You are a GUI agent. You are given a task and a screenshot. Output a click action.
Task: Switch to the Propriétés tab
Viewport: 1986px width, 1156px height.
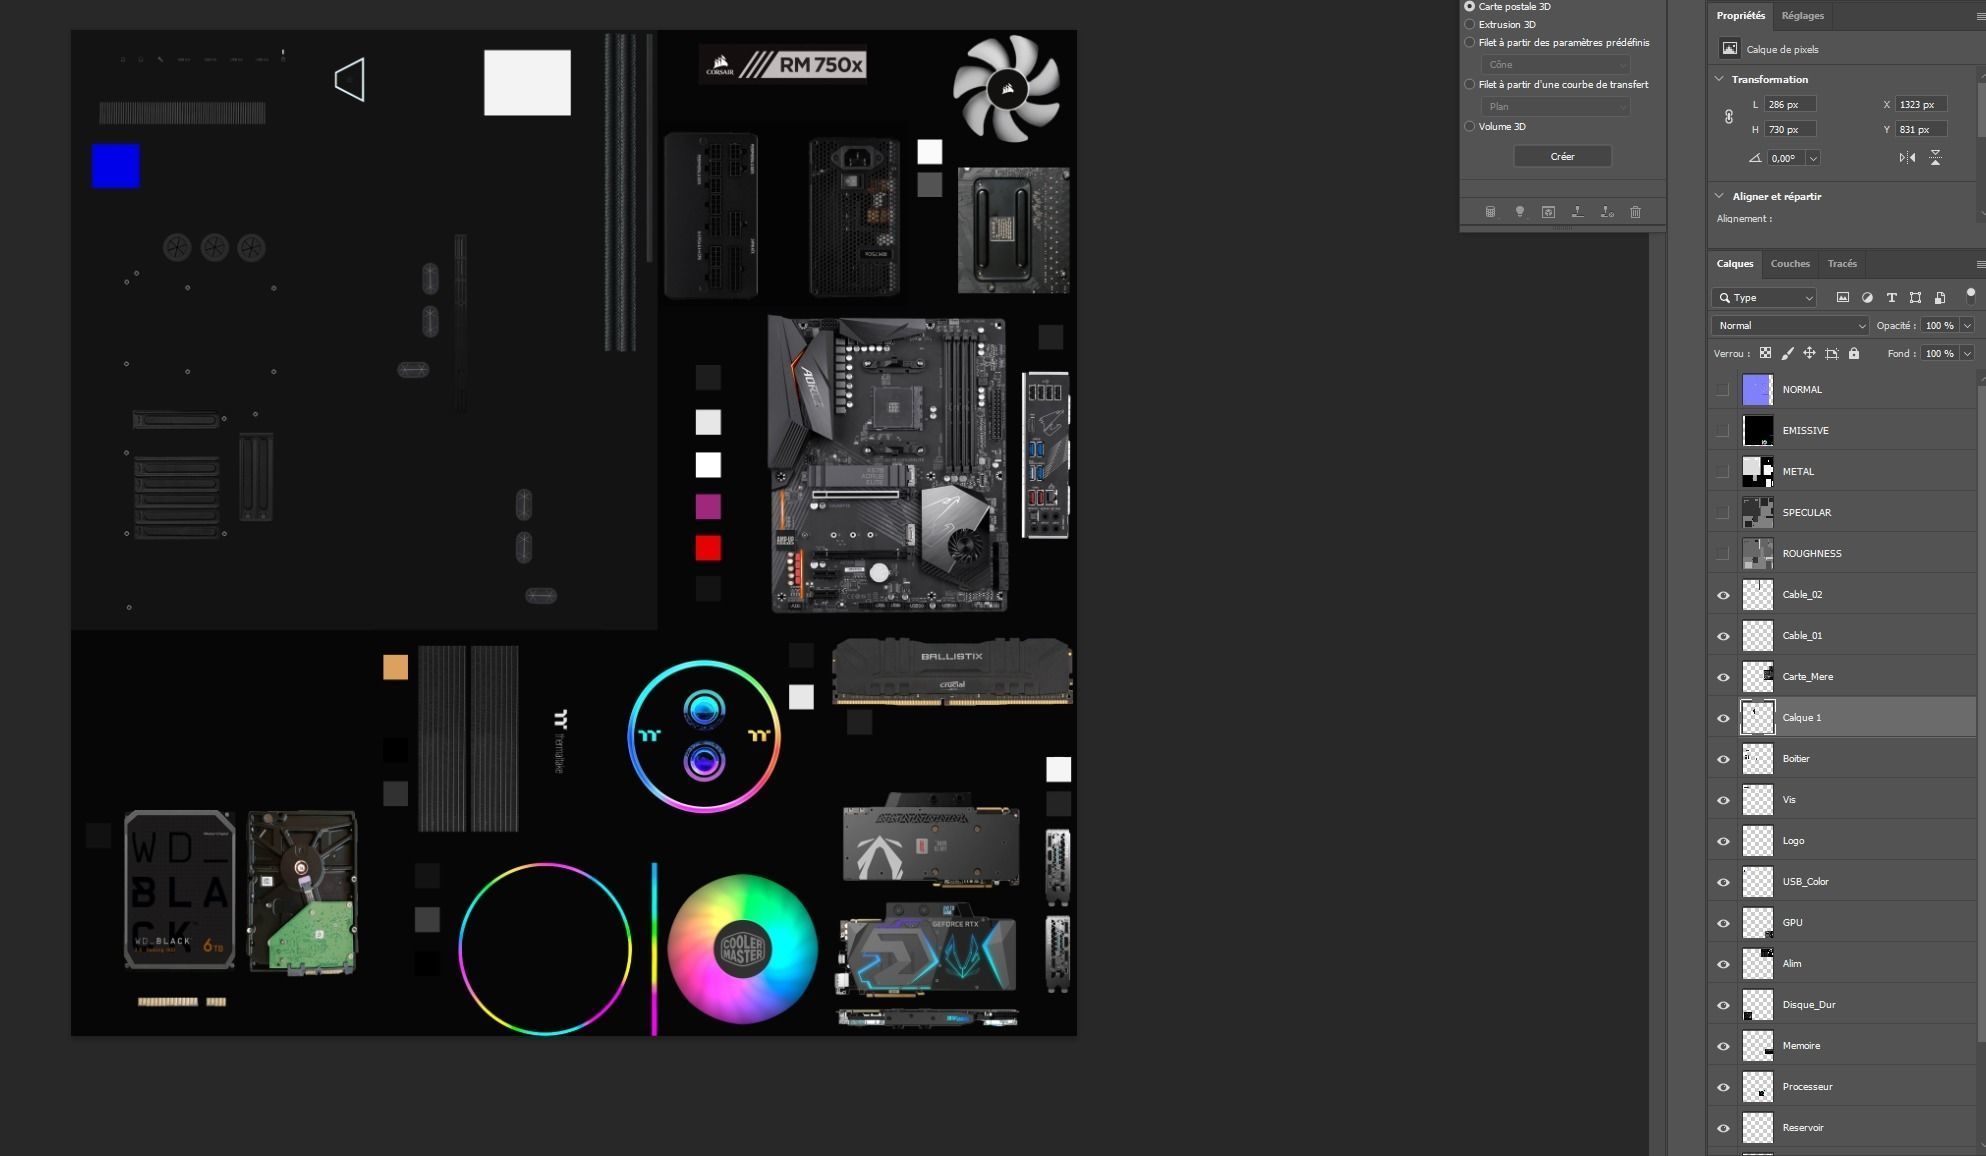[x=1740, y=15]
